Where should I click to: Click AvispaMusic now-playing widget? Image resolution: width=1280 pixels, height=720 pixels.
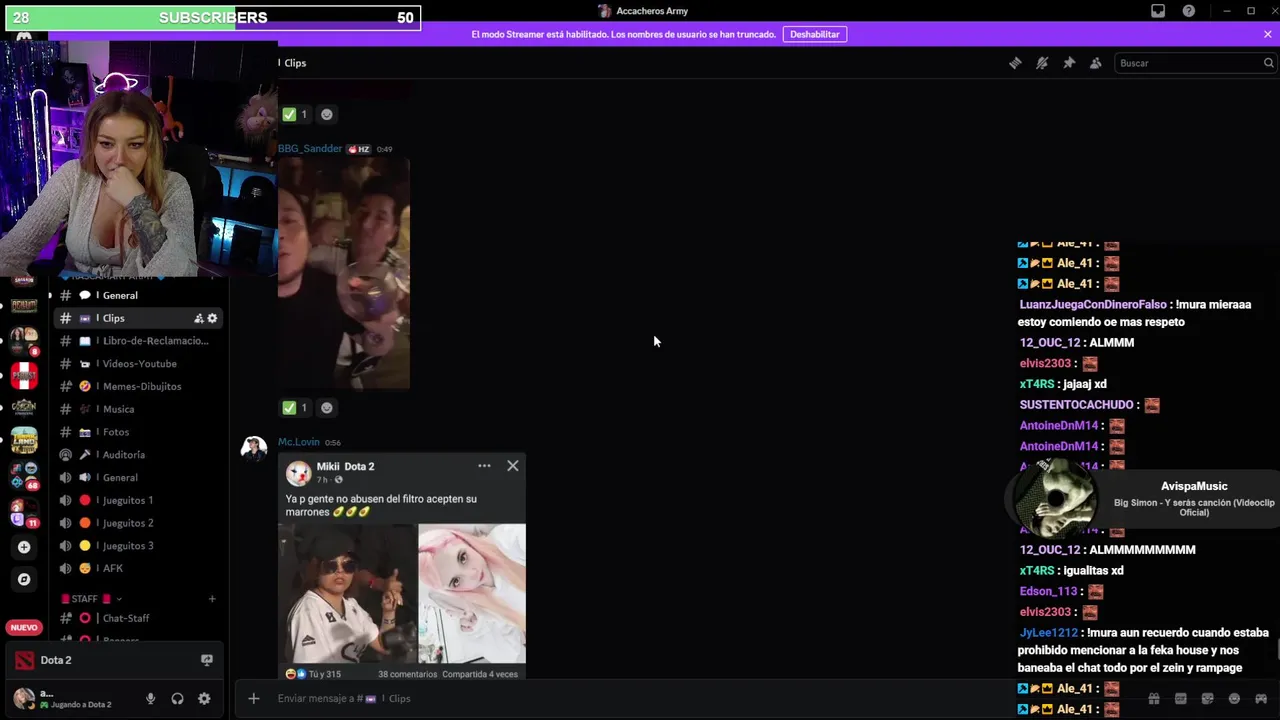1142,498
